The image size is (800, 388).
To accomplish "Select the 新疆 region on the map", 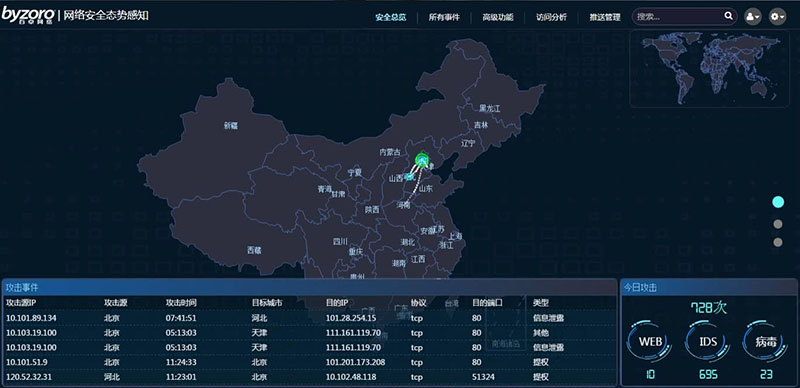I will point(231,125).
